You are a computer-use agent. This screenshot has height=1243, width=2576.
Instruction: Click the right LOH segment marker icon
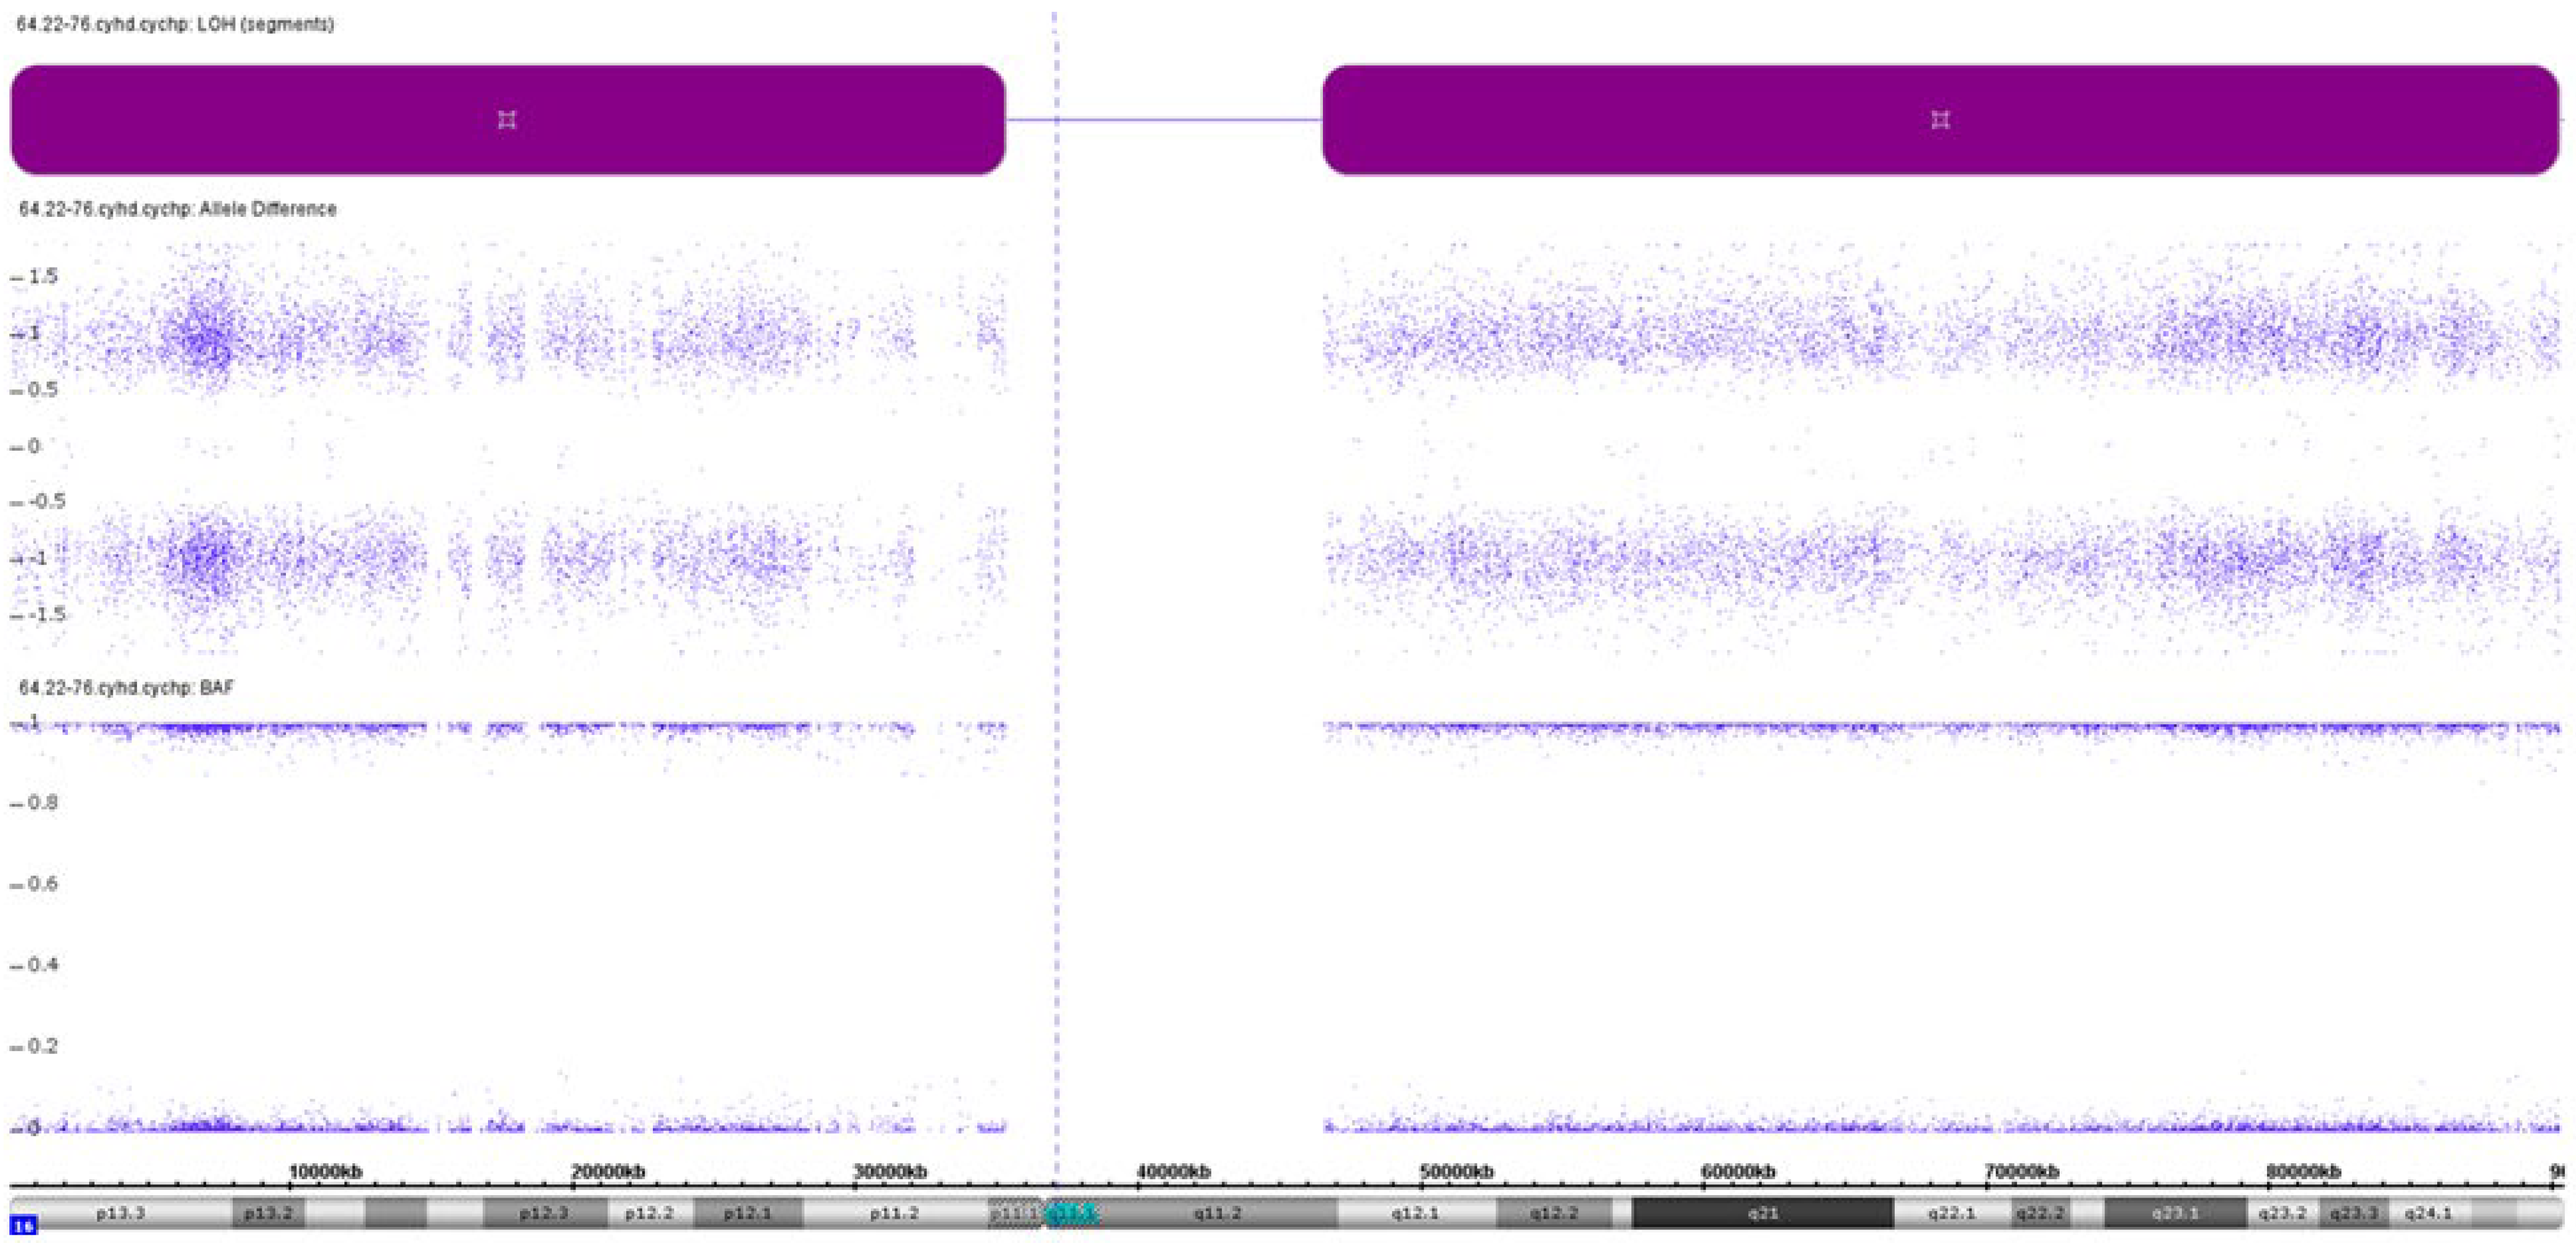click(x=1940, y=120)
